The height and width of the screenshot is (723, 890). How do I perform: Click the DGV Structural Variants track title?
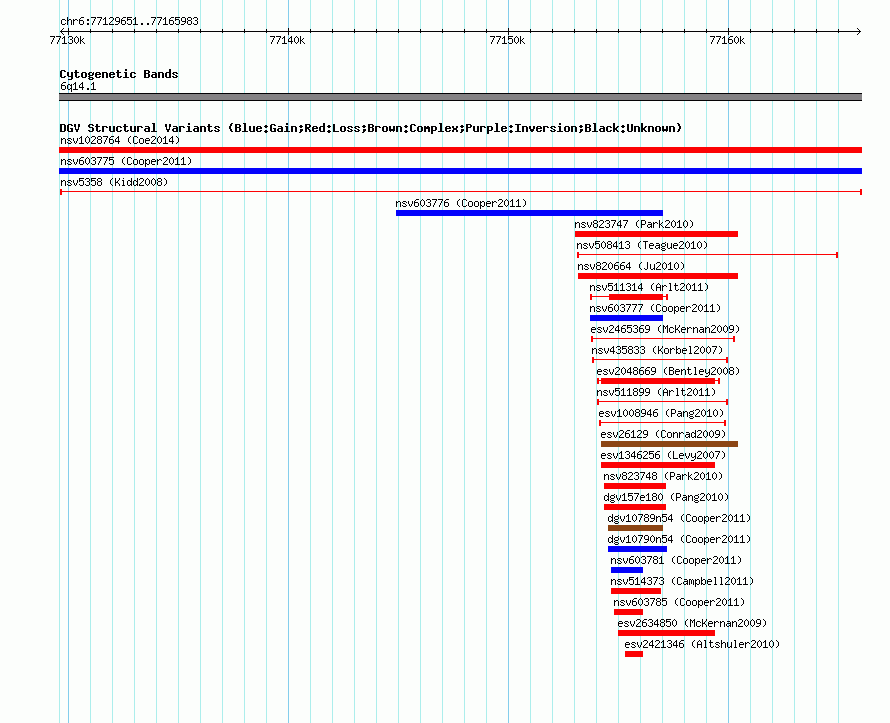click(x=371, y=128)
